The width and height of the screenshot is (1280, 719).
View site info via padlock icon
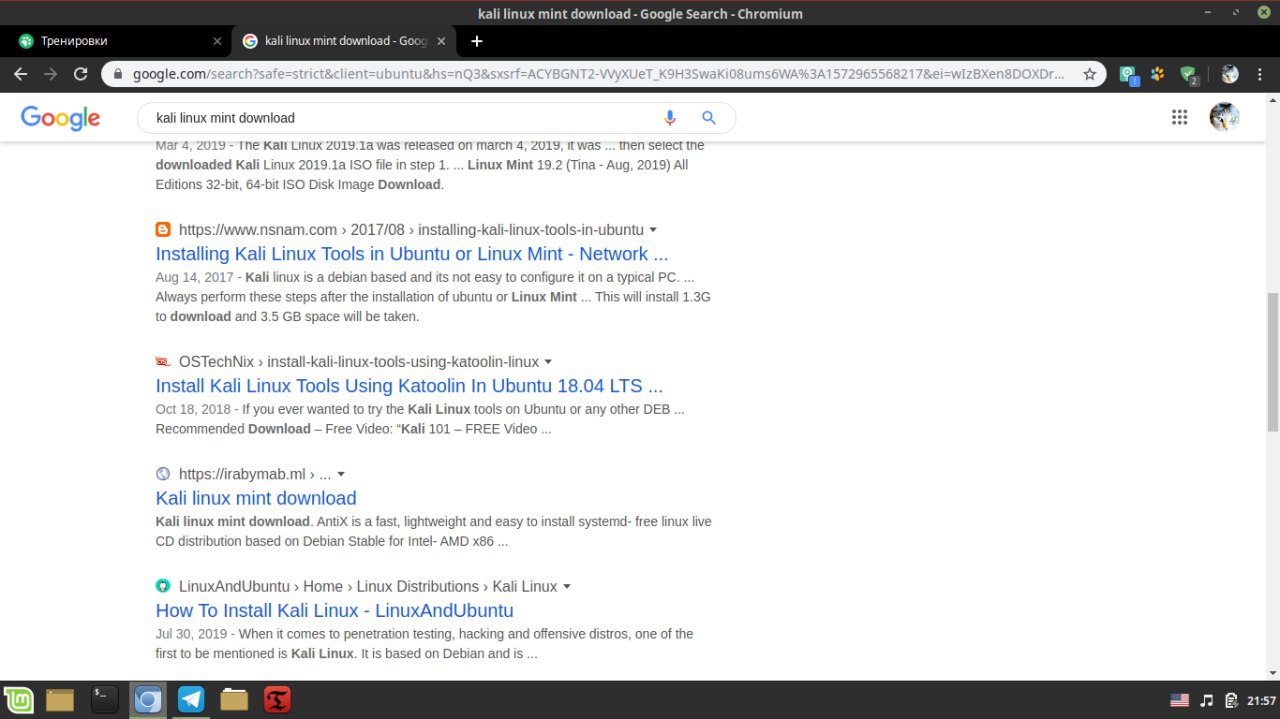pos(118,74)
